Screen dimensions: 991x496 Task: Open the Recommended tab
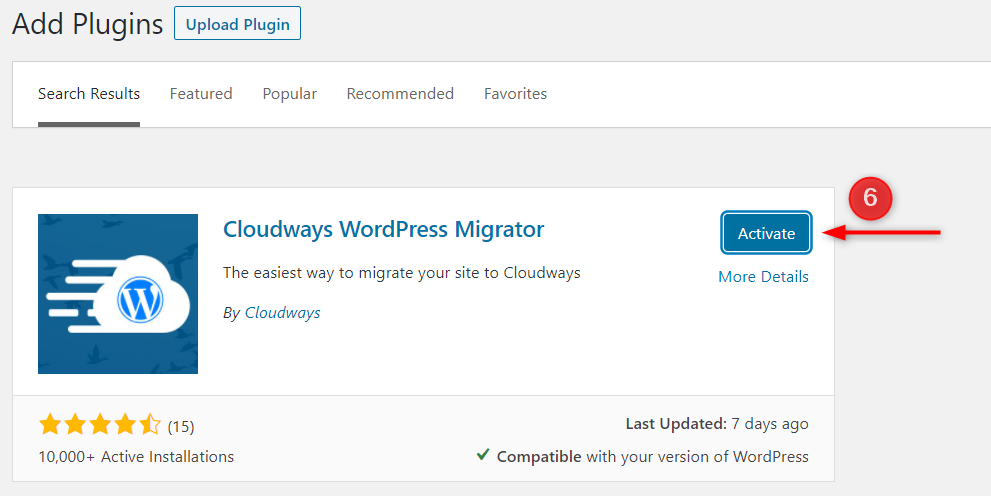click(x=400, y=94)
